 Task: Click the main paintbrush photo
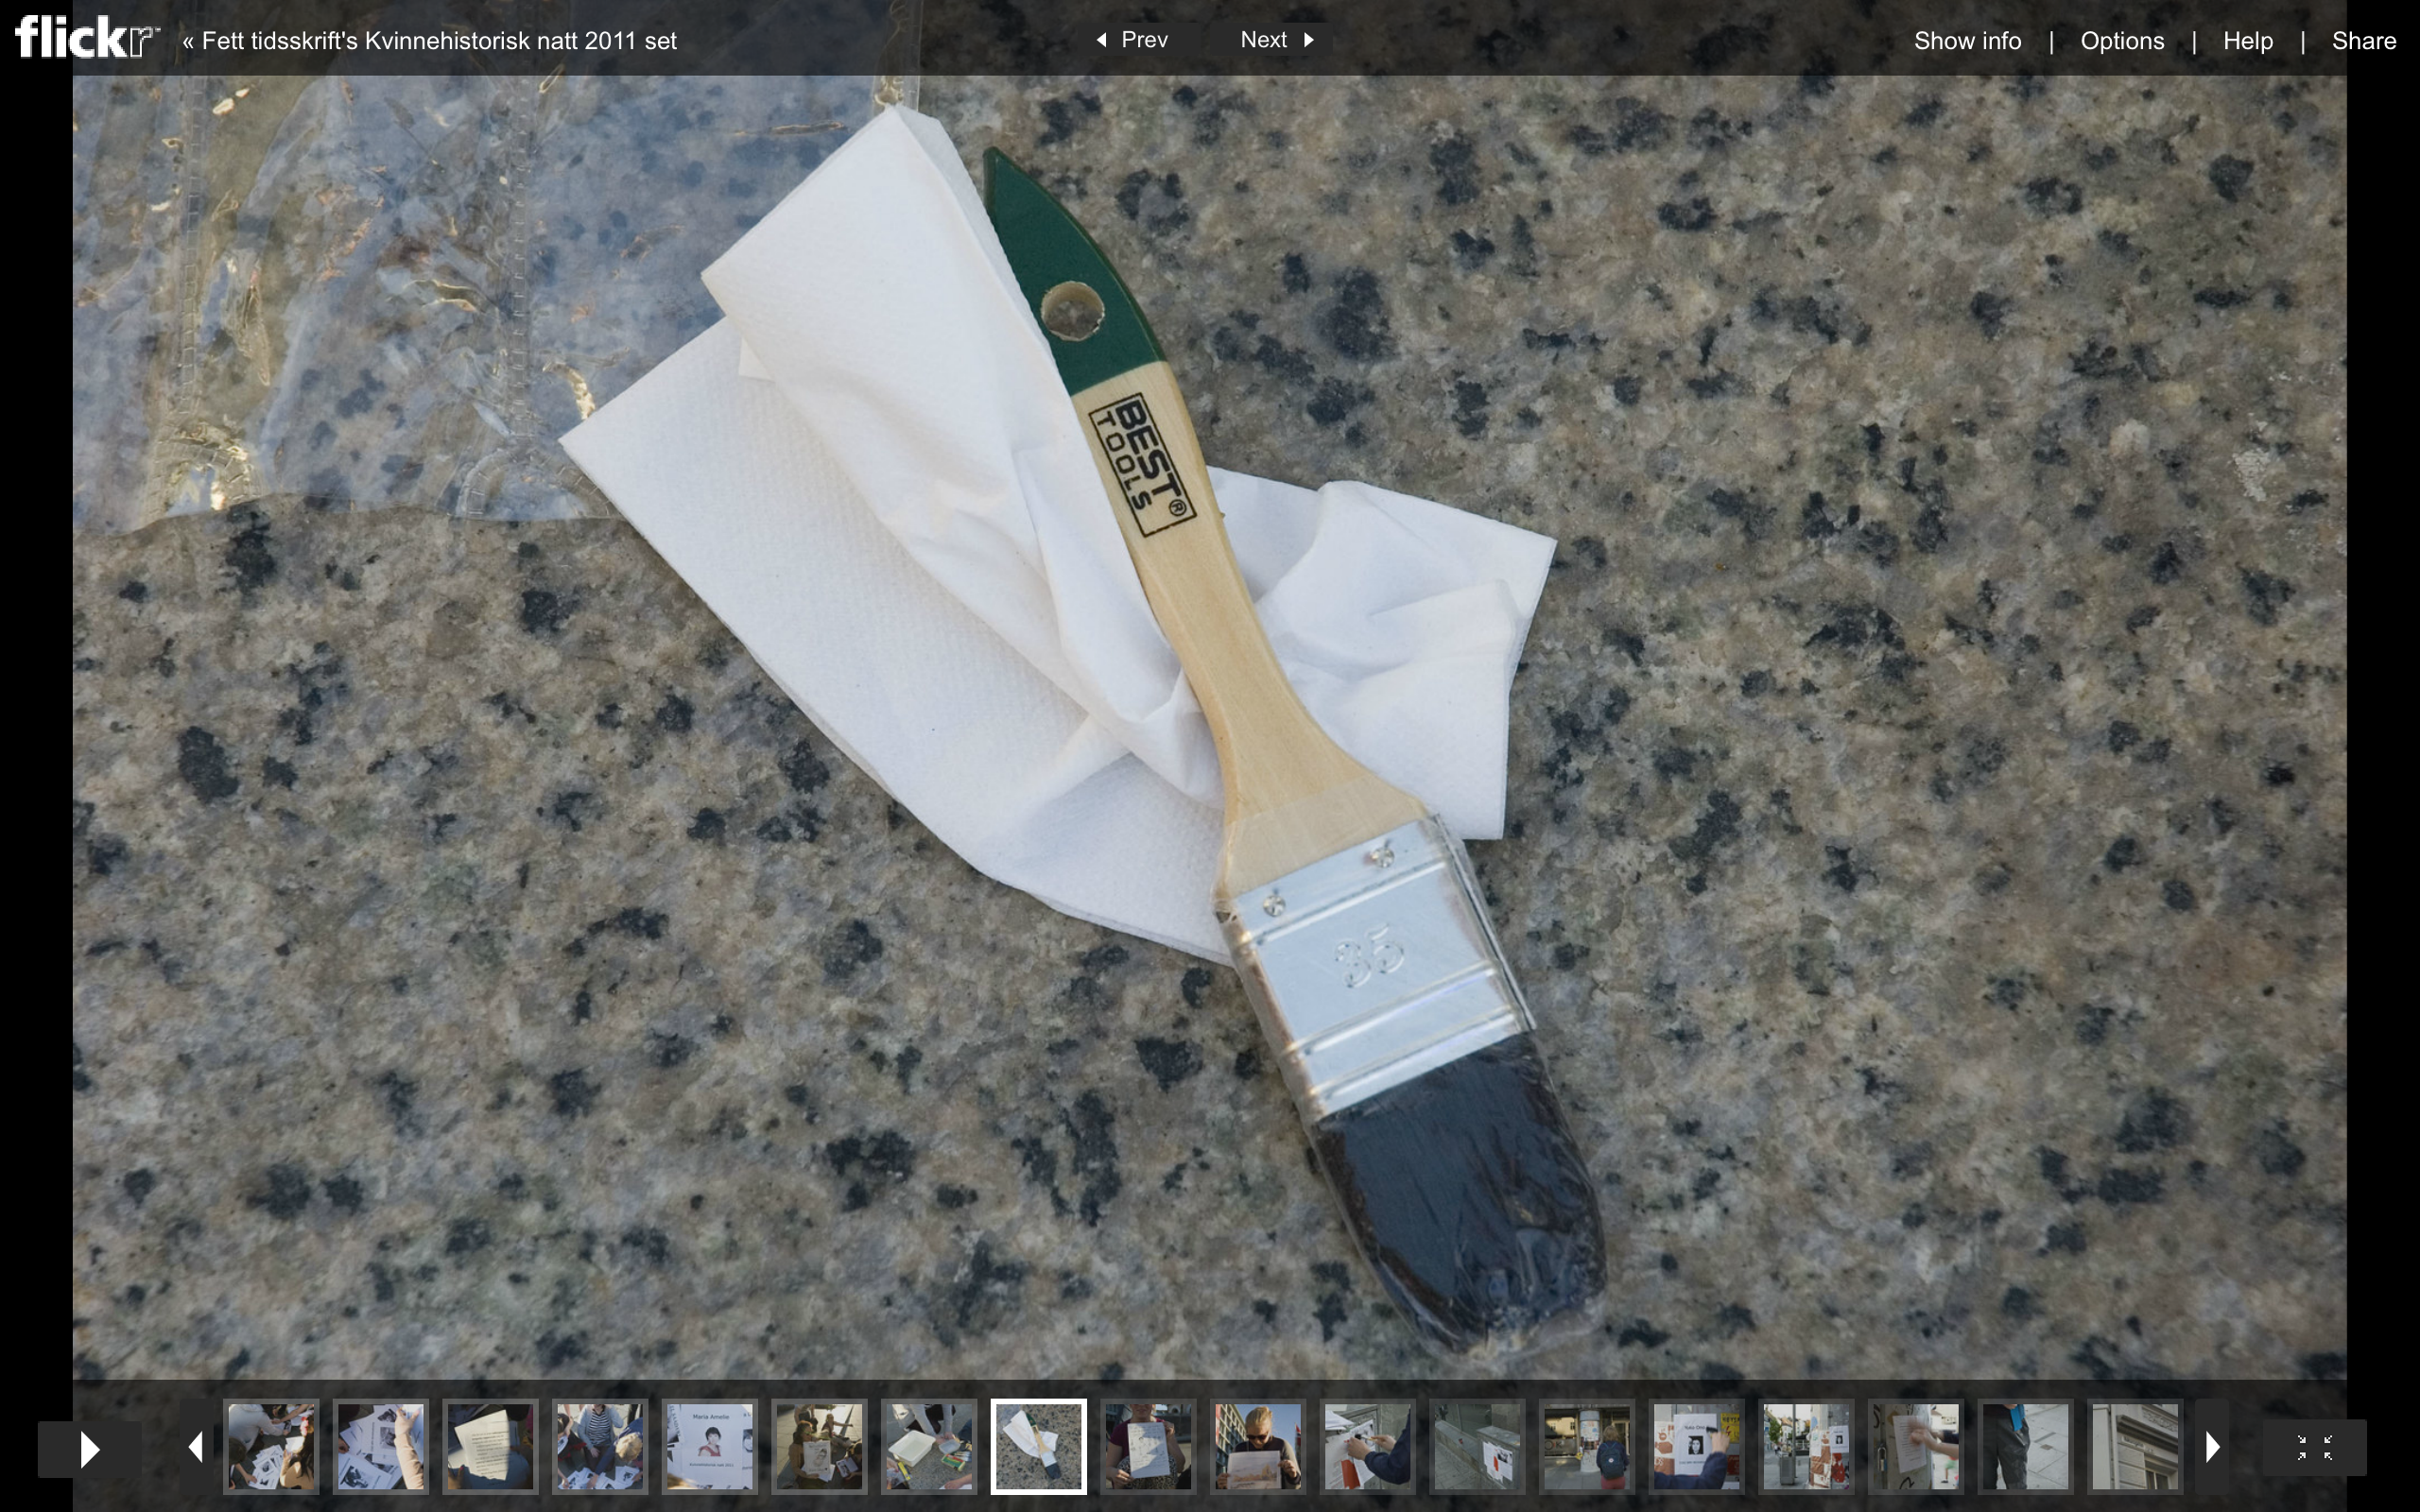[1209, 728]
